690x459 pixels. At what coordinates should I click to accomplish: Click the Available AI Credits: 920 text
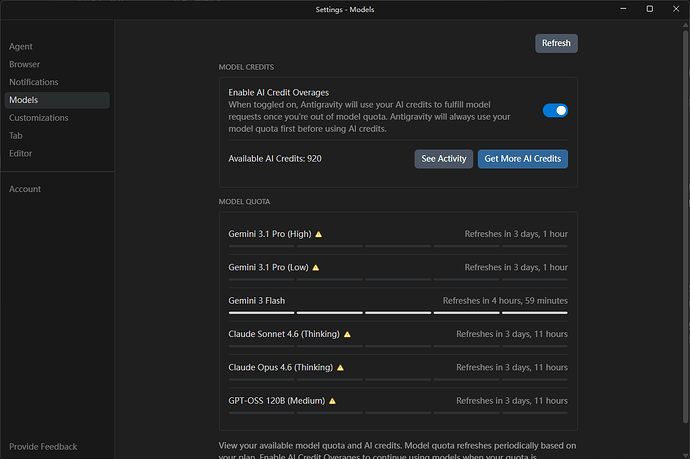point(275,159)
